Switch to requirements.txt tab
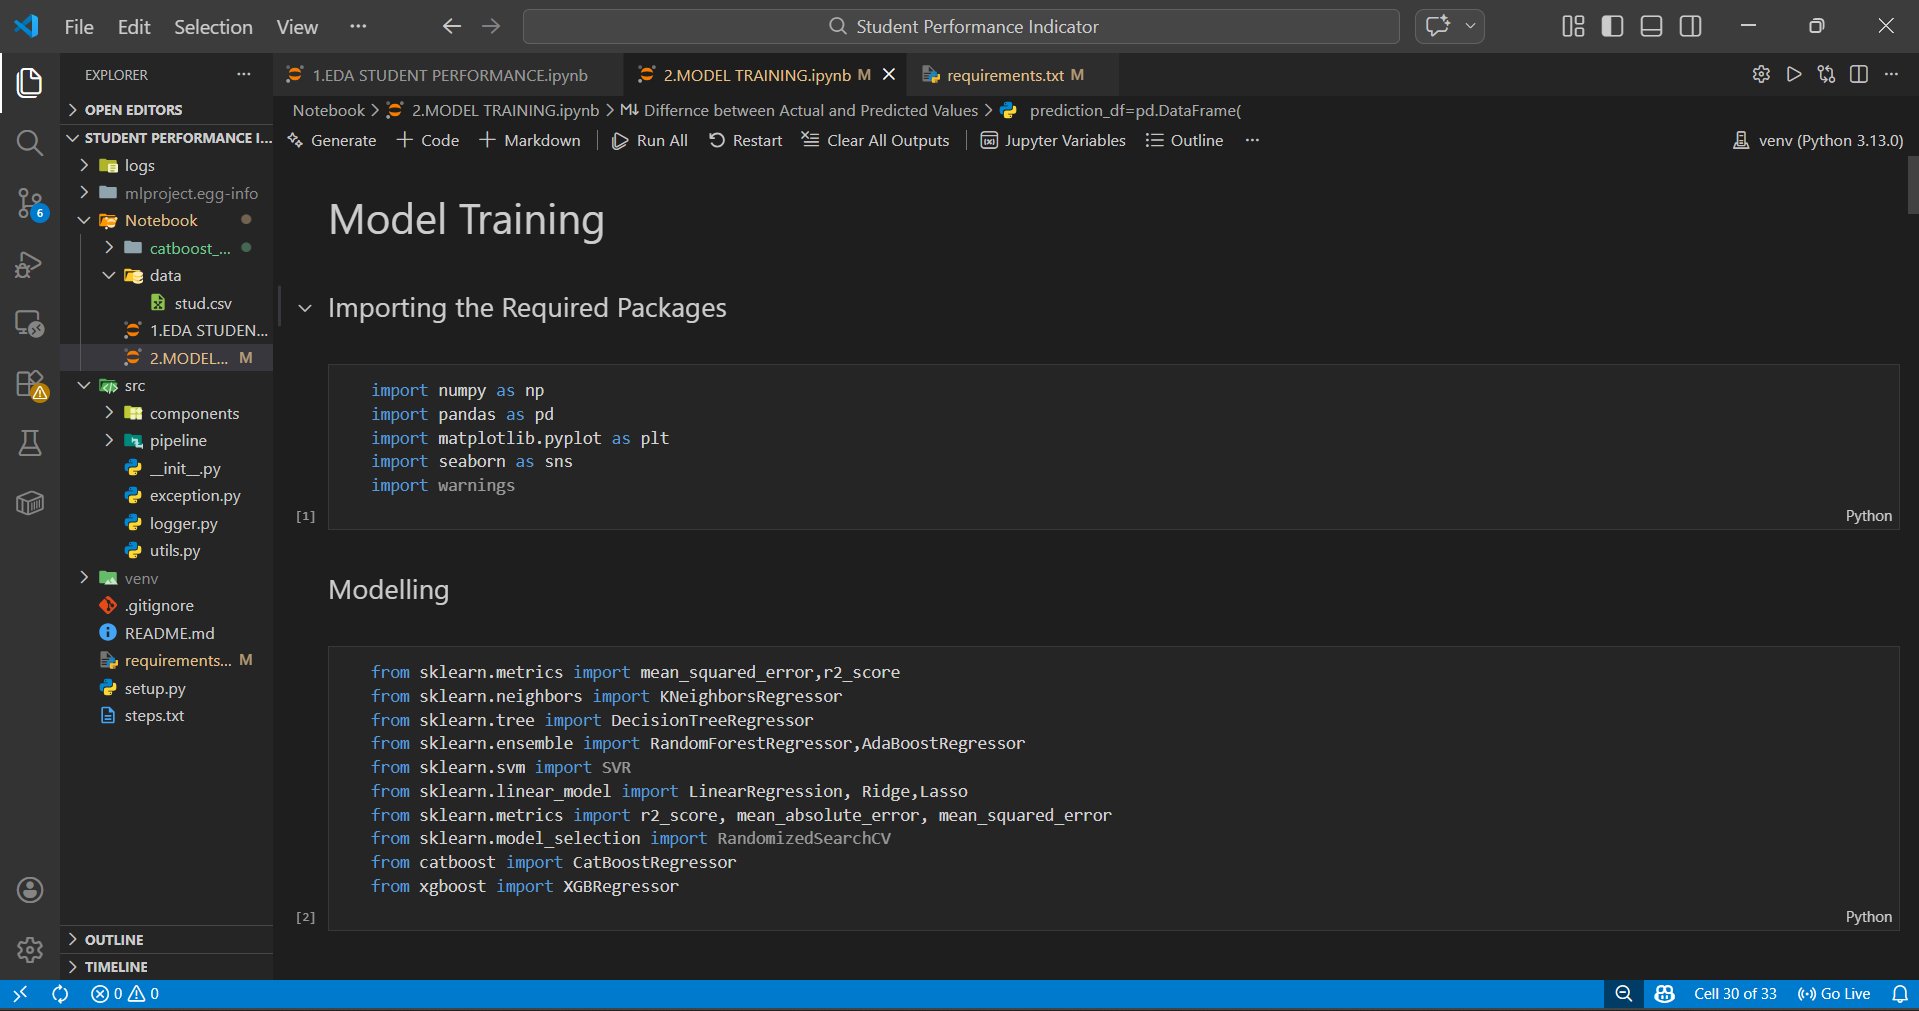This screenshot has height=1011, width=1919. coord(1004,75)
